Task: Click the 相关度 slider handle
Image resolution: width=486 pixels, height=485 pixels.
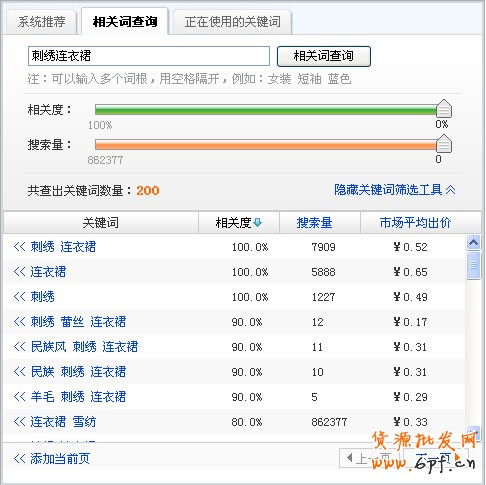Action: 444,109
